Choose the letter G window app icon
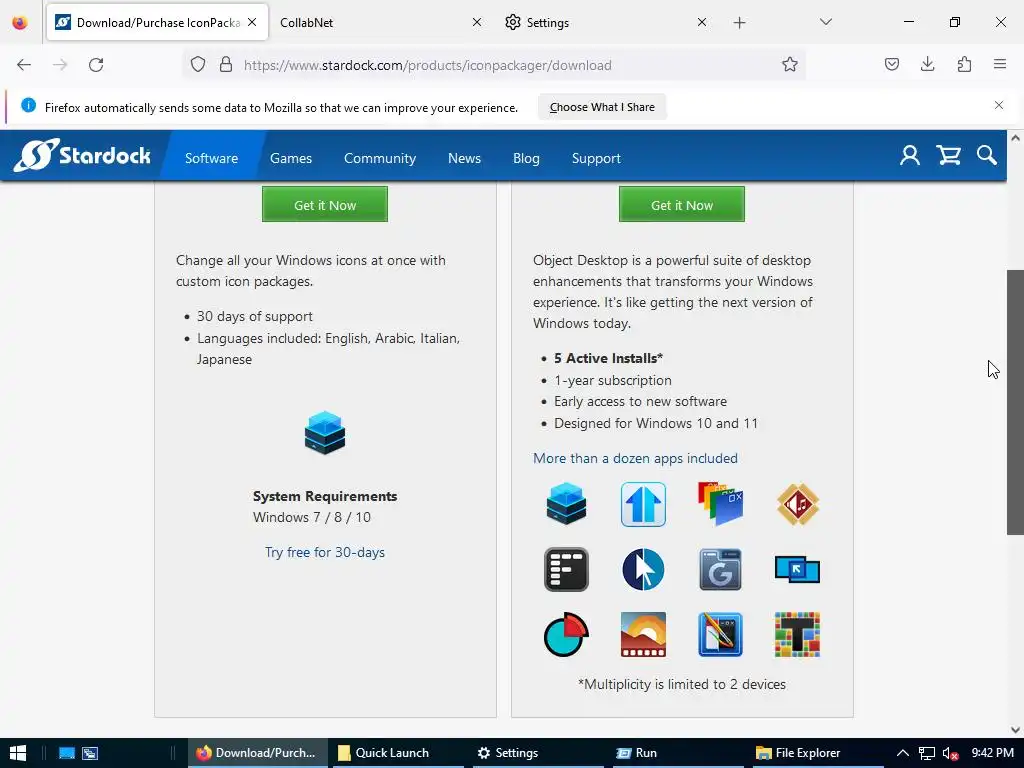 click(x=720, y=569)
